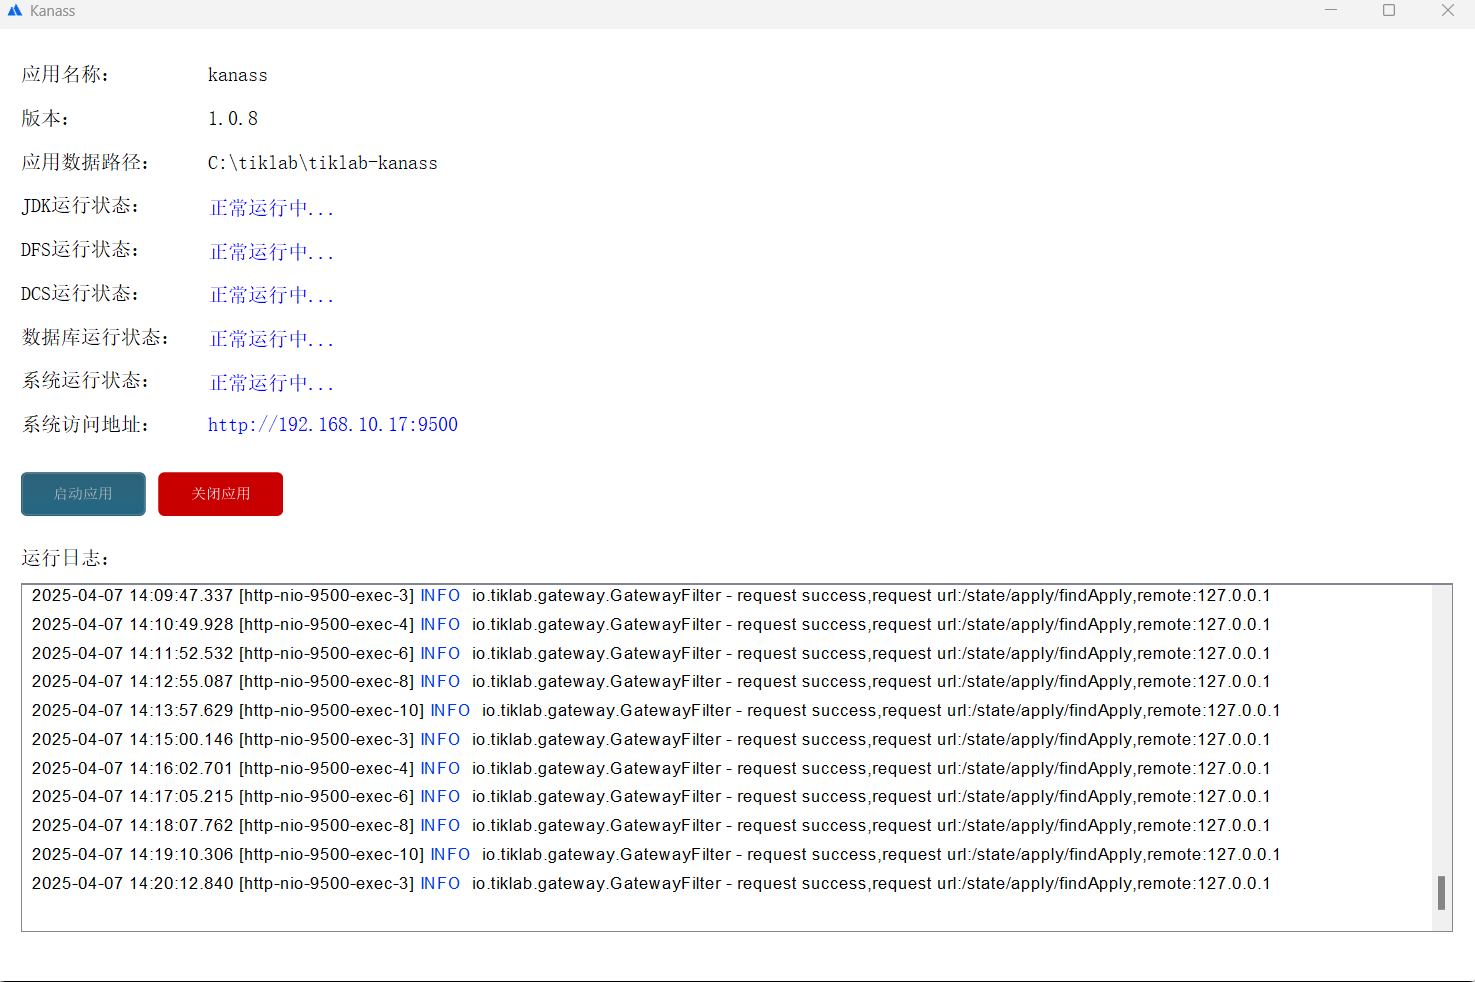Click the red 关闭应用 button
The width and height of the screenshot is (1475, 982).
coord(220,494)
